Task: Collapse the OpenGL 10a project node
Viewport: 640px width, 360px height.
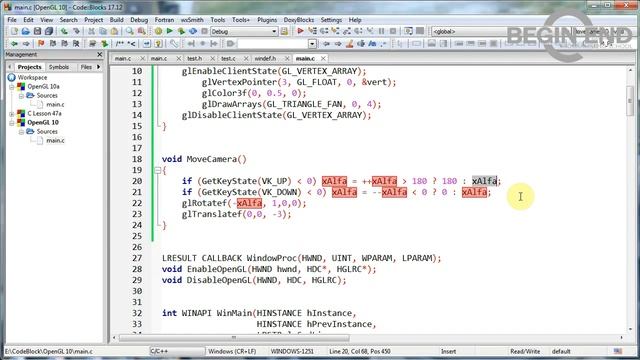Action: coord(12,87)
